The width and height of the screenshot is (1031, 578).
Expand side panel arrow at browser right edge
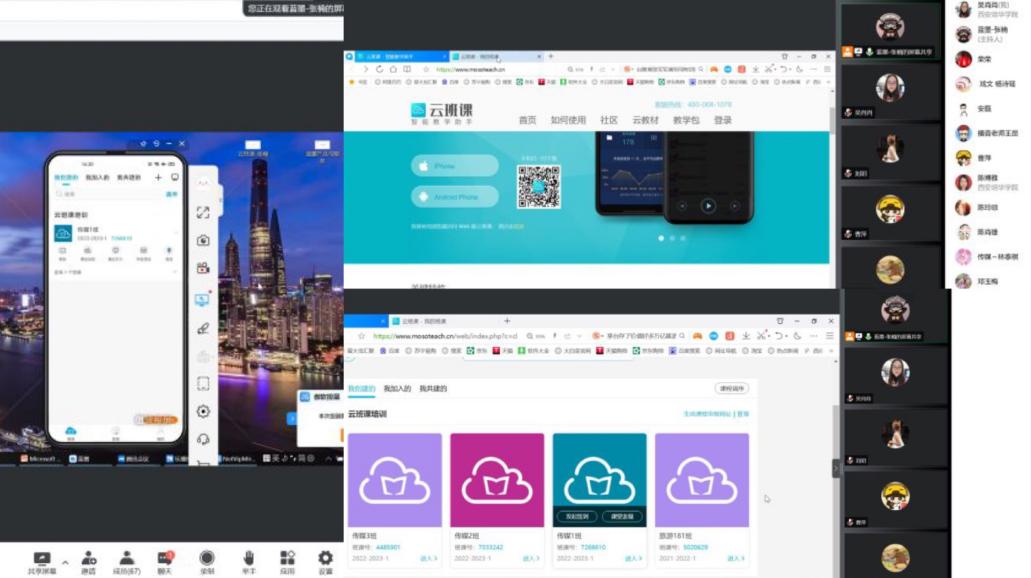click(x=836, y=468)
